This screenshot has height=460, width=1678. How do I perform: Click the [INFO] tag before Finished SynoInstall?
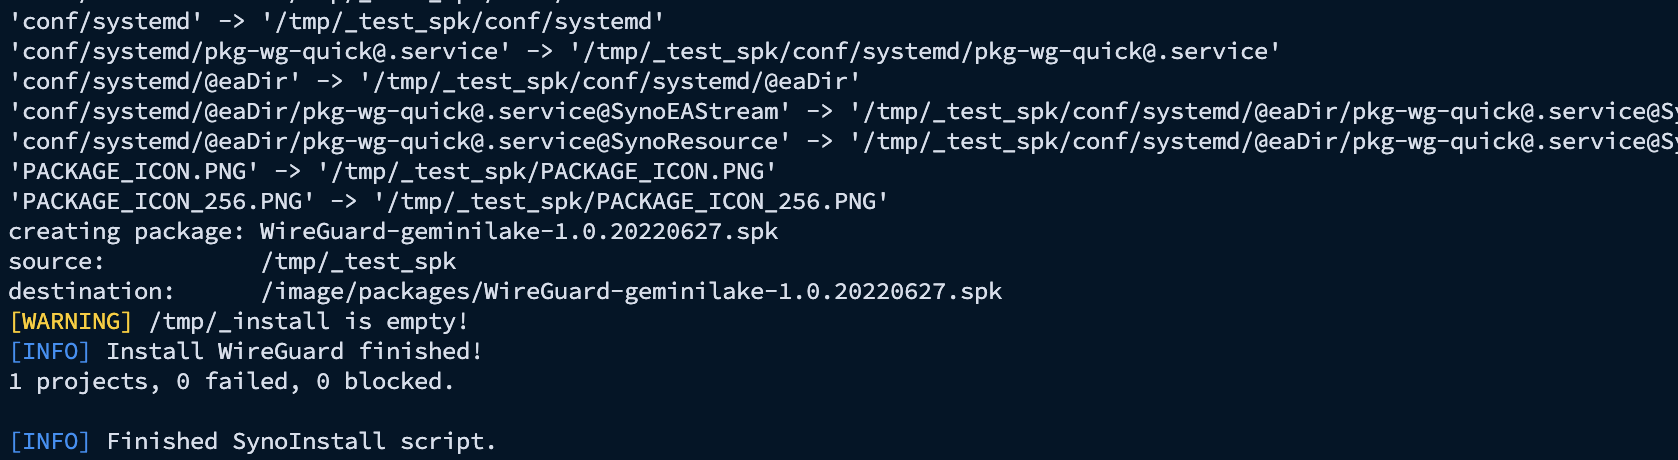49,442
